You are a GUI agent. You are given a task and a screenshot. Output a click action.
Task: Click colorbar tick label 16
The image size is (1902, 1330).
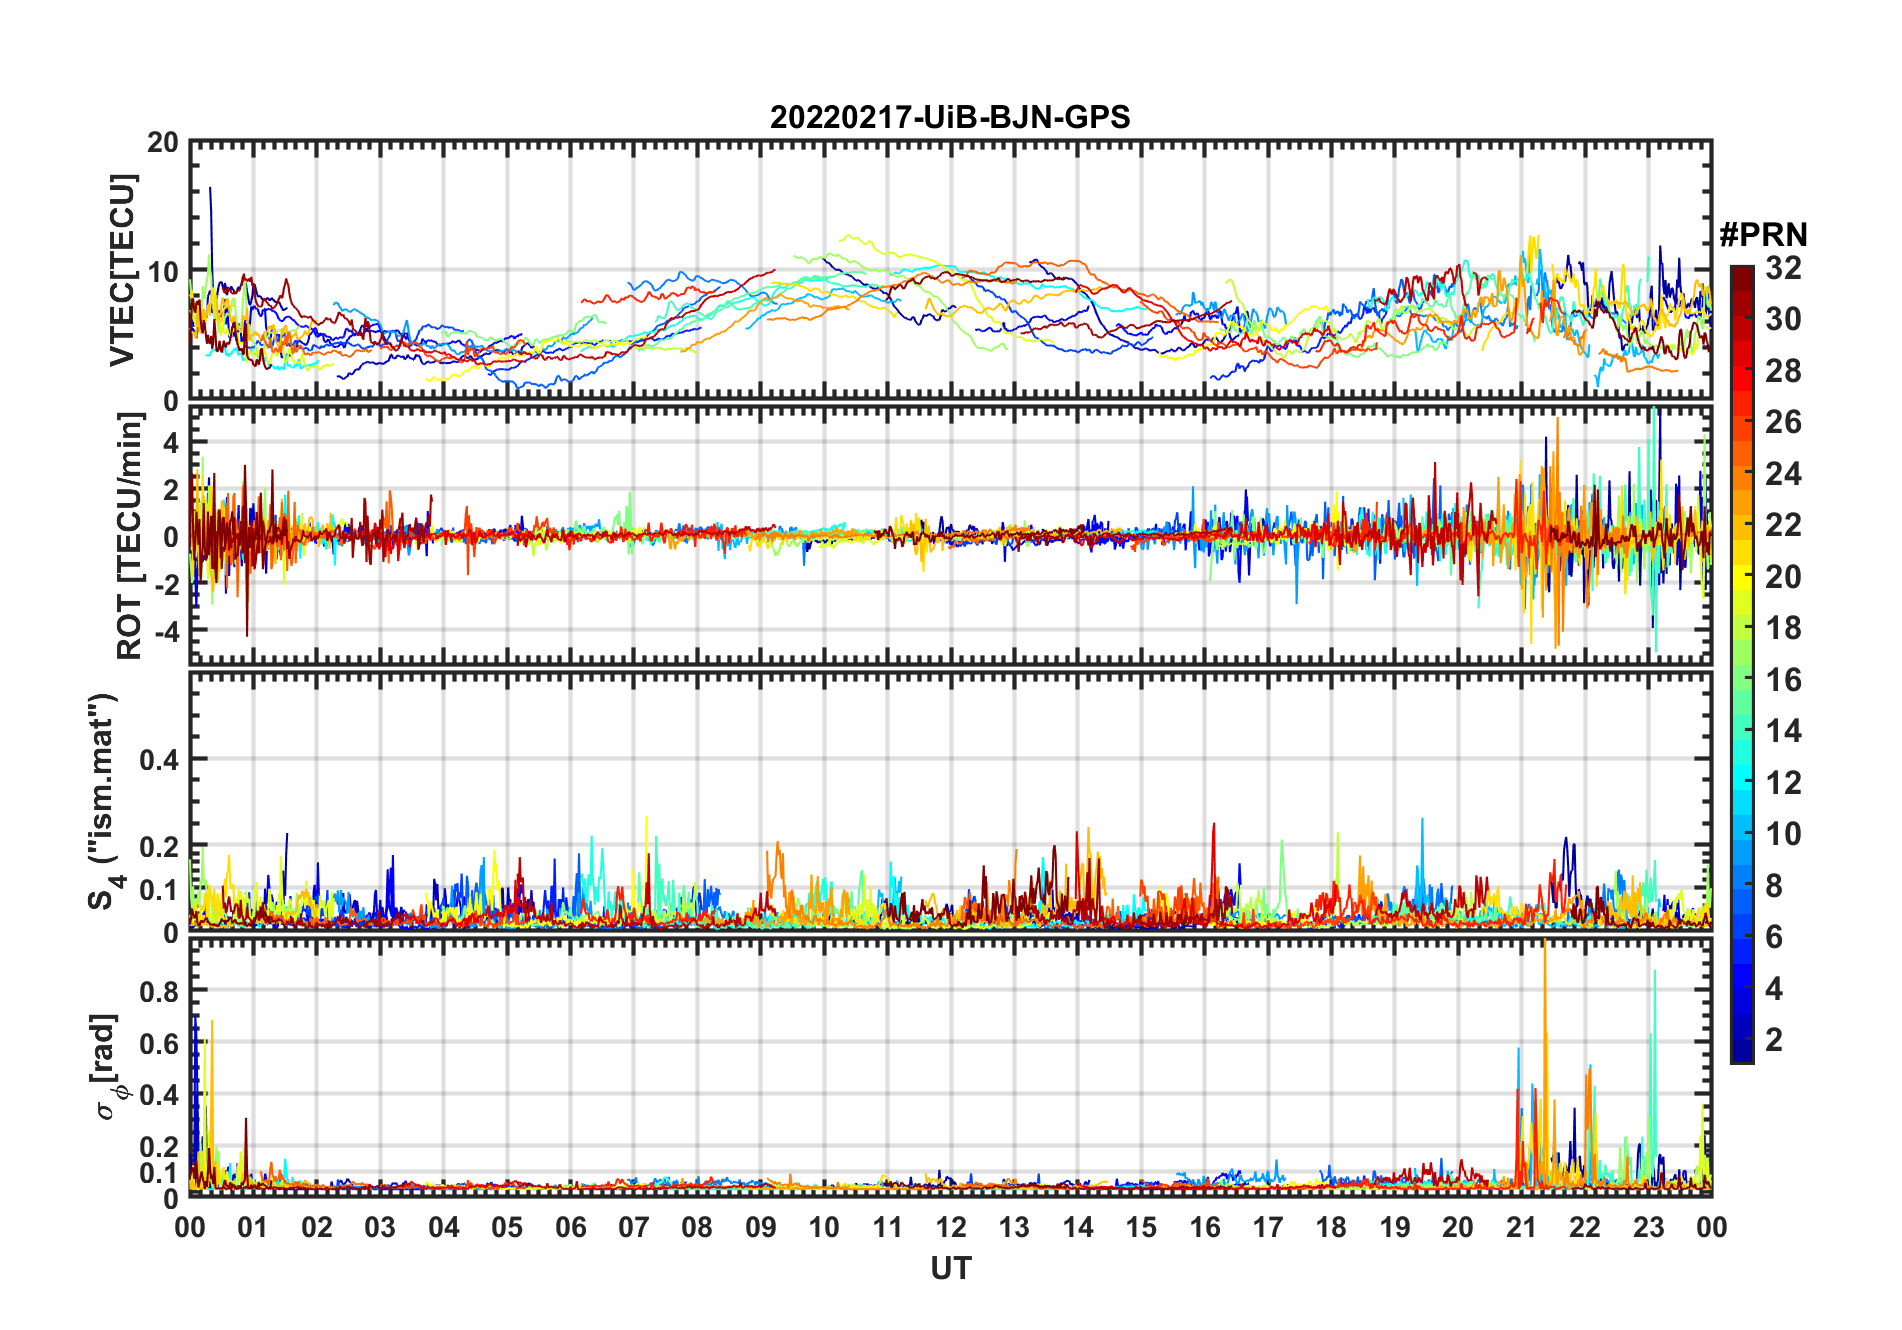pos(1783,680)
